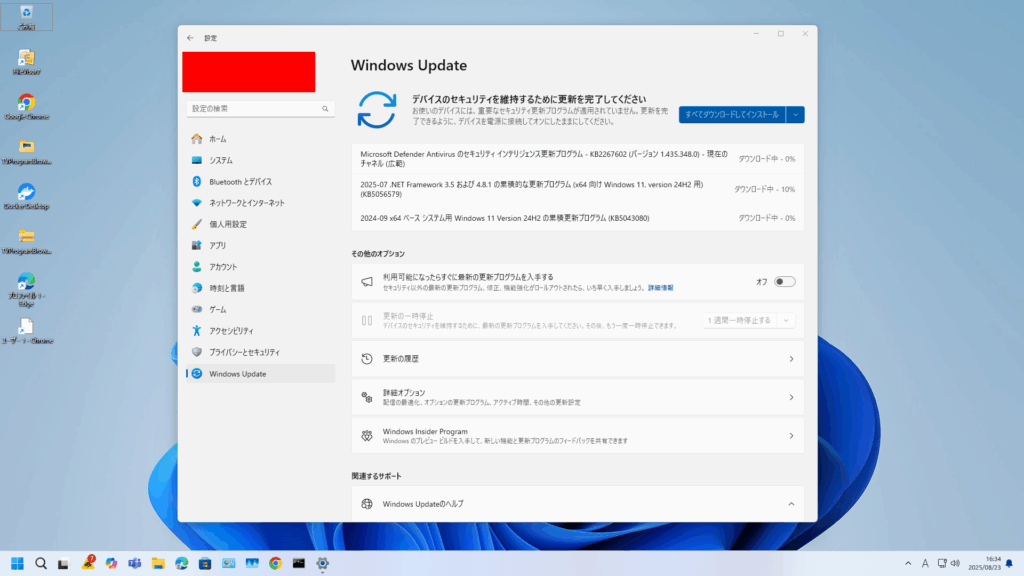Click the IME input mode indicator A
1024x576 pixels.
click(x=925, y=564)
